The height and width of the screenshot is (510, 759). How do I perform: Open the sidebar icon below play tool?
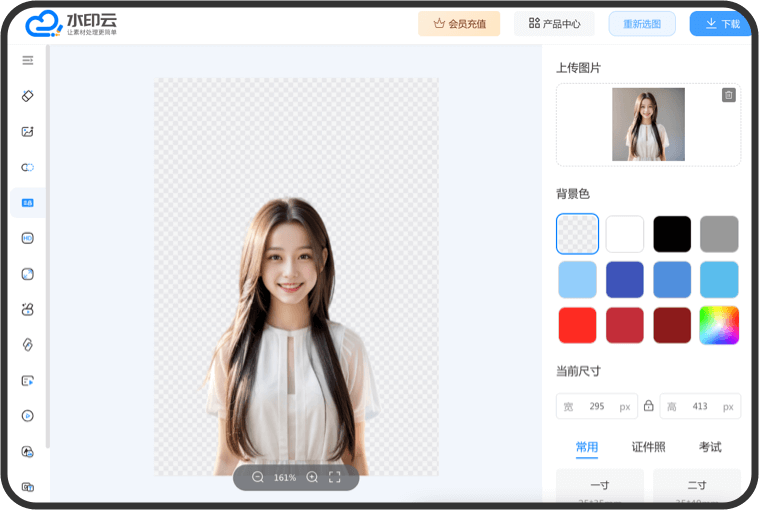[x=28, y=451]
